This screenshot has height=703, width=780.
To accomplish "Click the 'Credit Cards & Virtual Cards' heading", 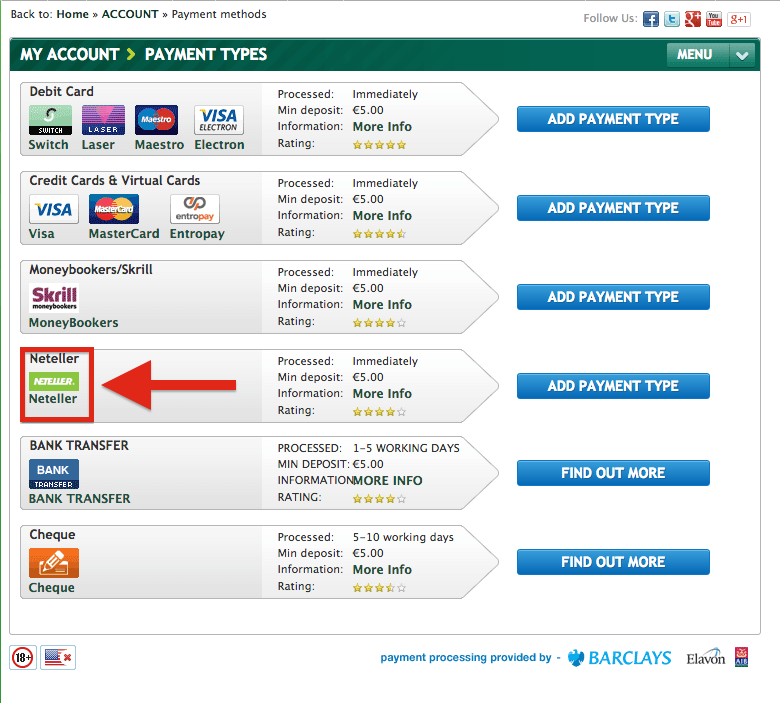I will point(115,181).
